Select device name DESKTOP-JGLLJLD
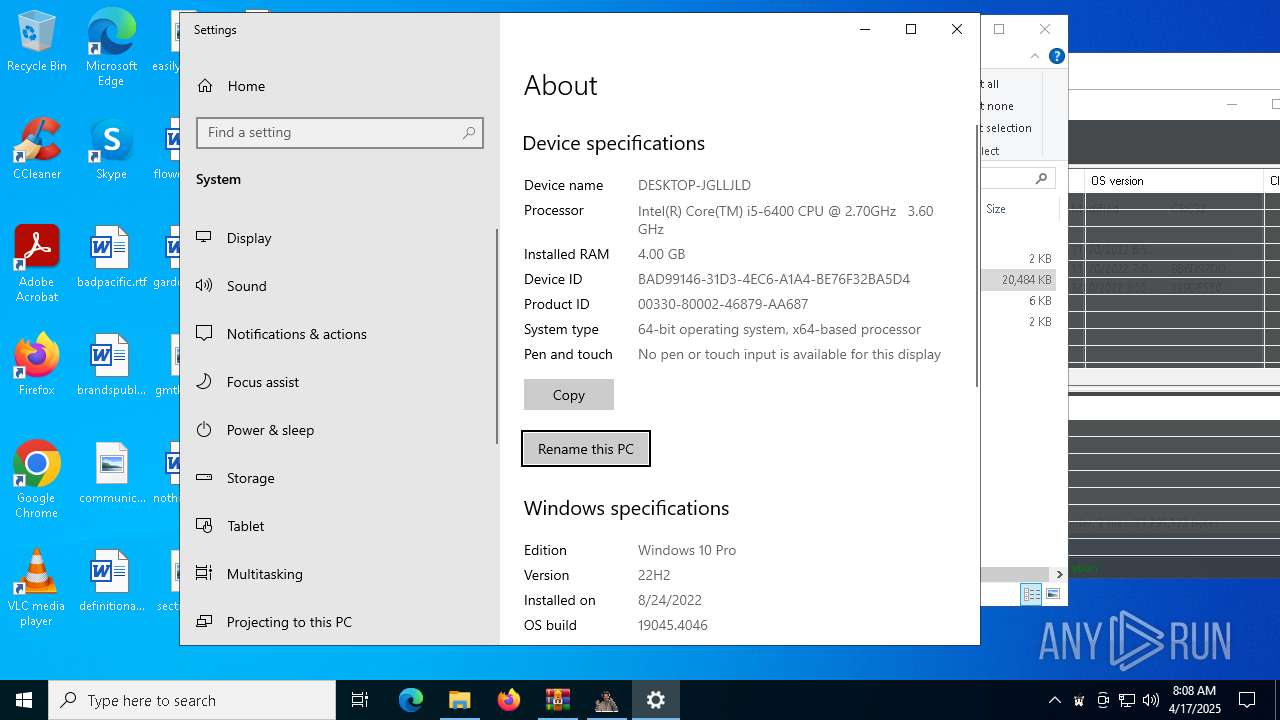 click(x=694, y=185)
